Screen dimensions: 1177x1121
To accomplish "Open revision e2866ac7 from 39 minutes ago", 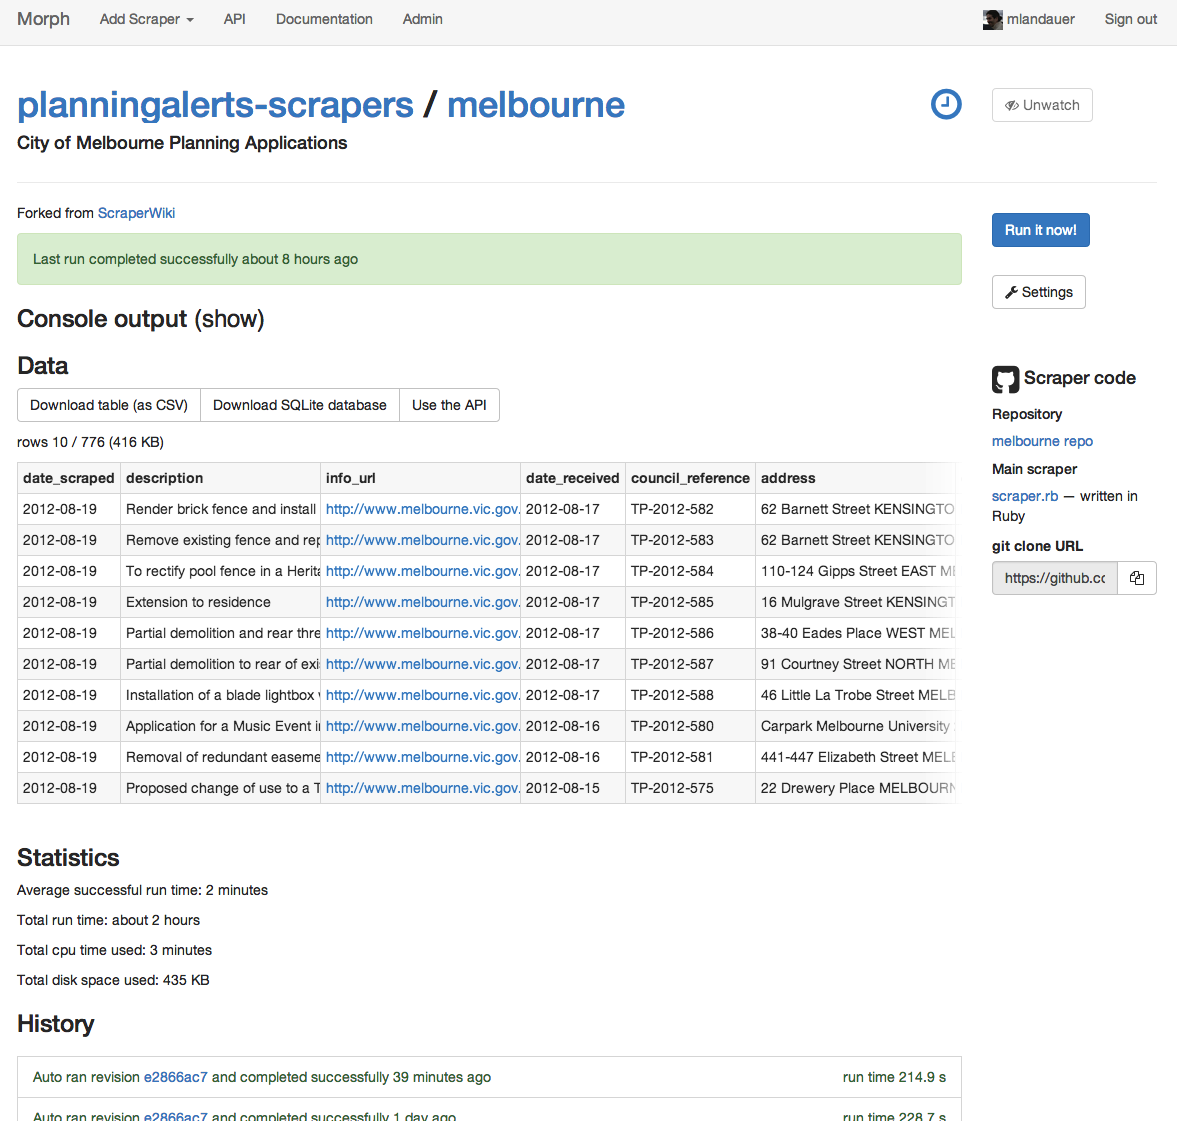I will (x=176, y=1077).
